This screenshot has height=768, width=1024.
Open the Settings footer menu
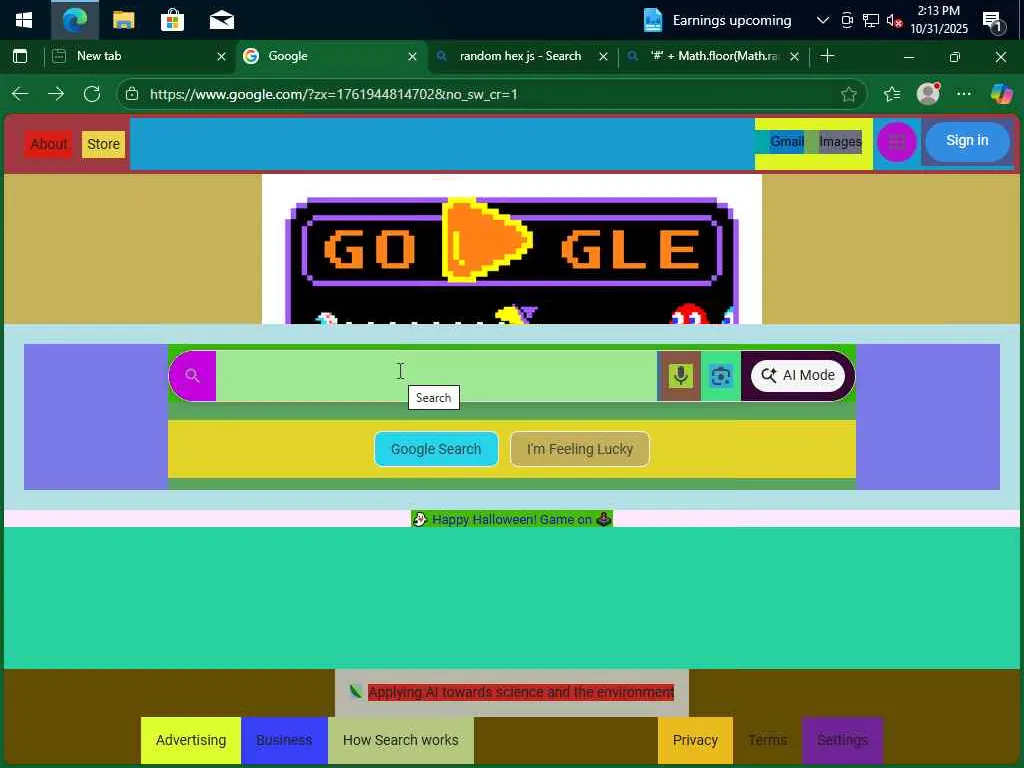[842, 741]
